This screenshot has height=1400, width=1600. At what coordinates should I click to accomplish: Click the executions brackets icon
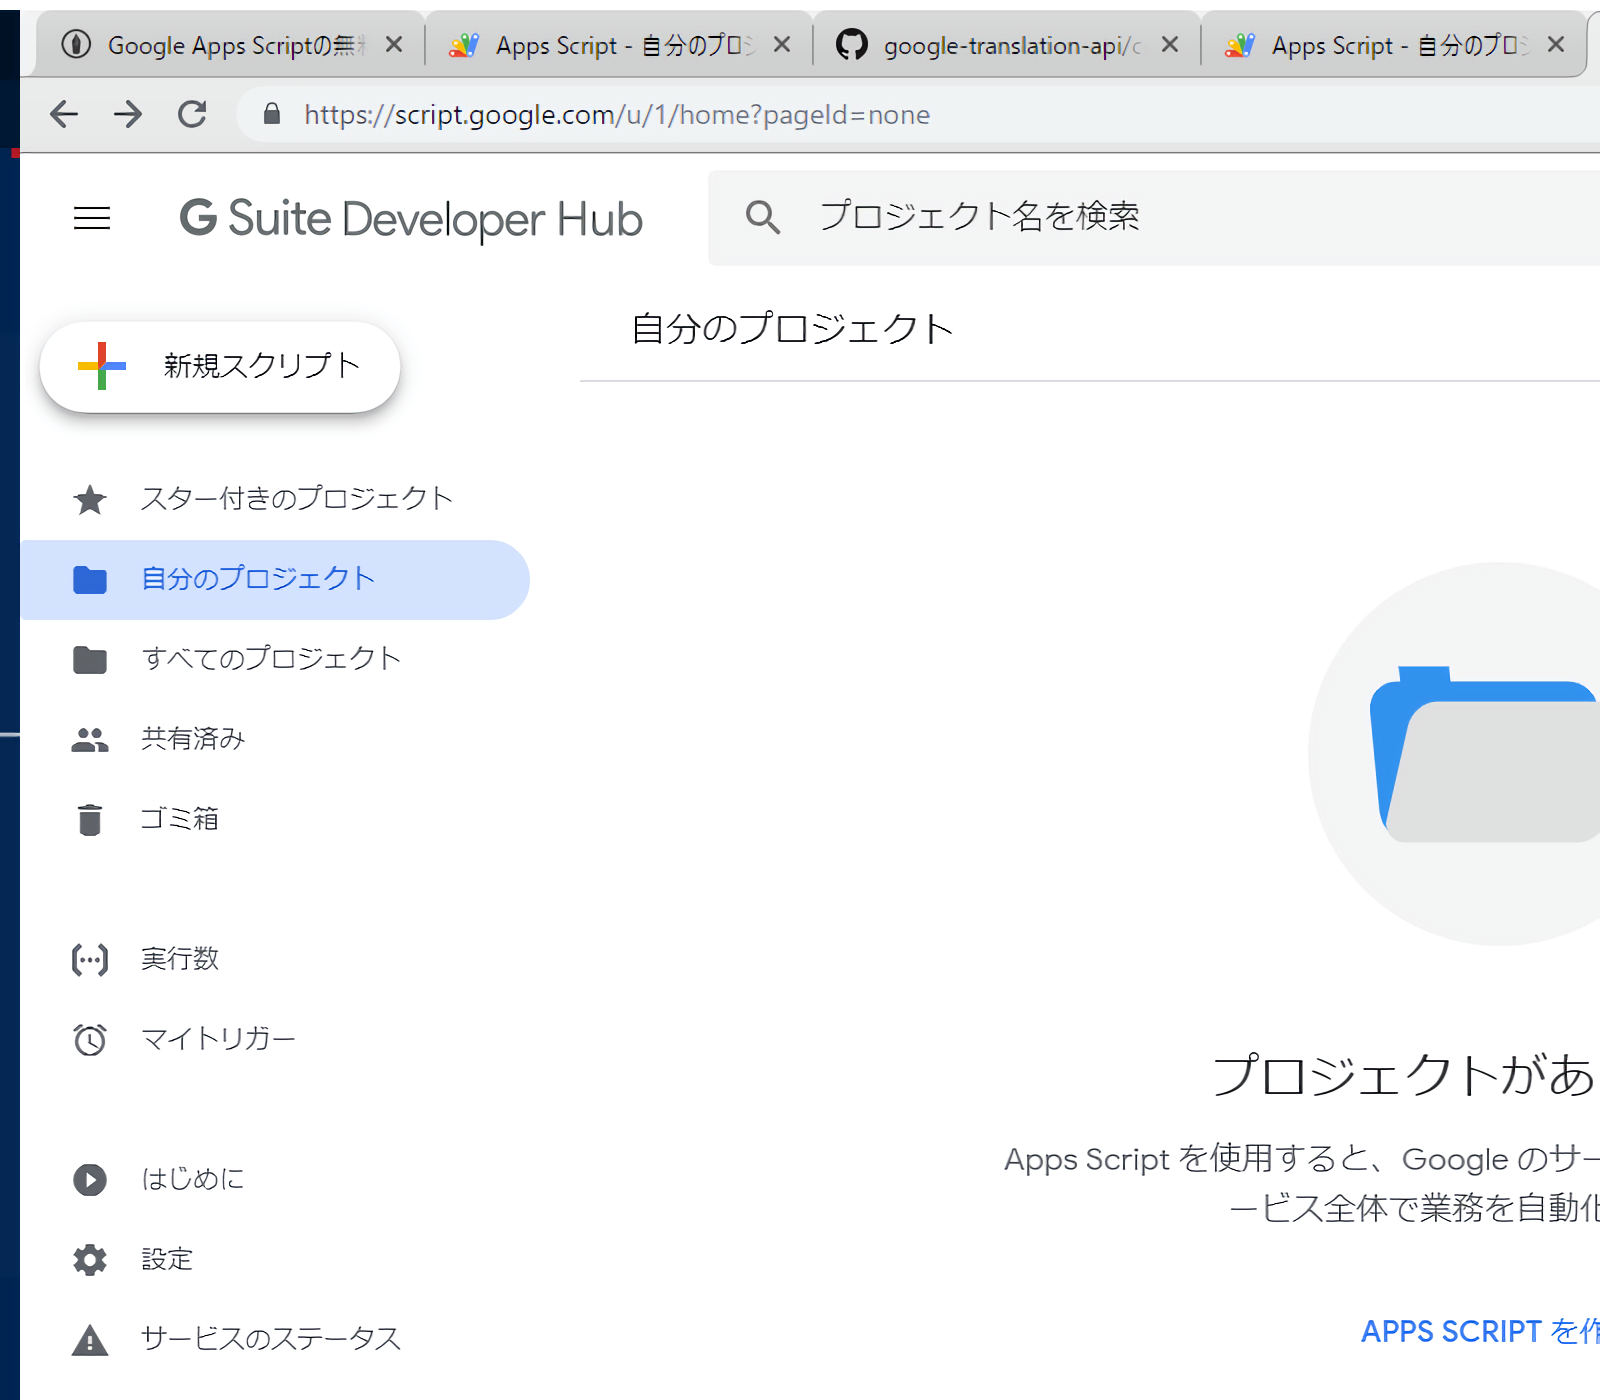click(90, 960)
